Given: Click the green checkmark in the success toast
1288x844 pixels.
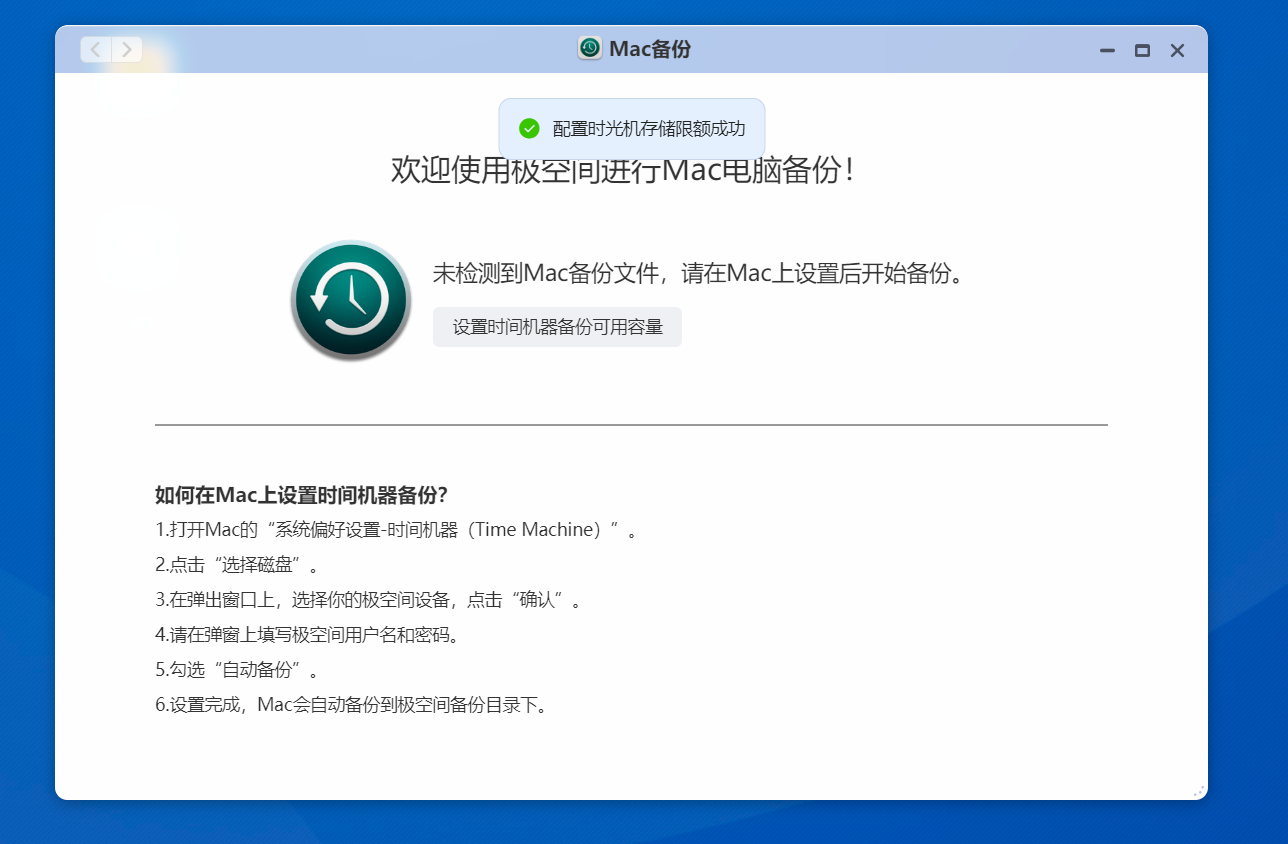Looking at the screenshot, I should [x=528, y=128].
